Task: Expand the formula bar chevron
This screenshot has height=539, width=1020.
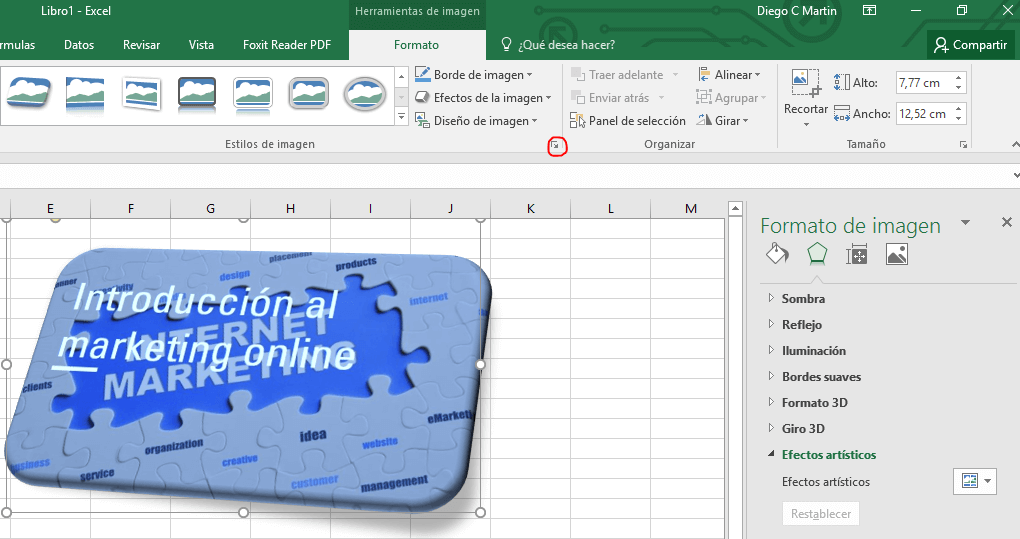Action: tap(1015, 176)
